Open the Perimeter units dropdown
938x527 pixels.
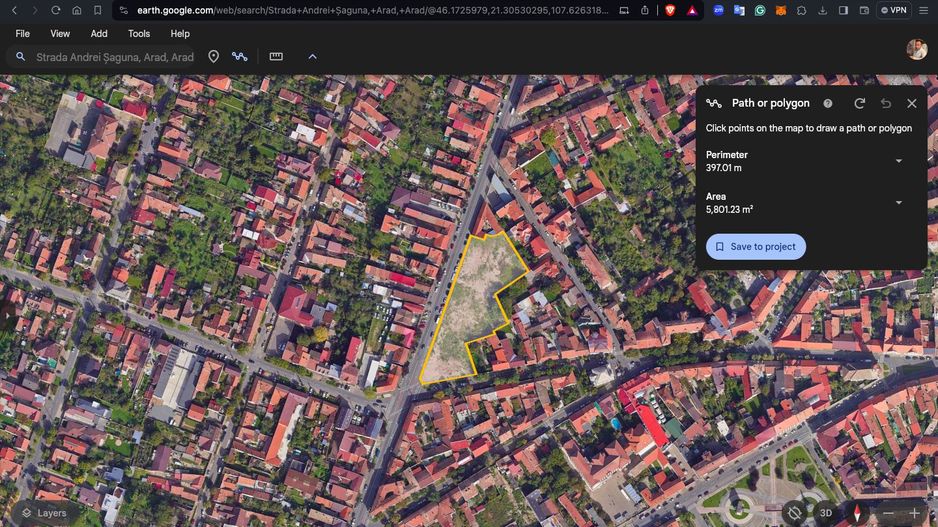pyautogui.click(x=898, y=161)
